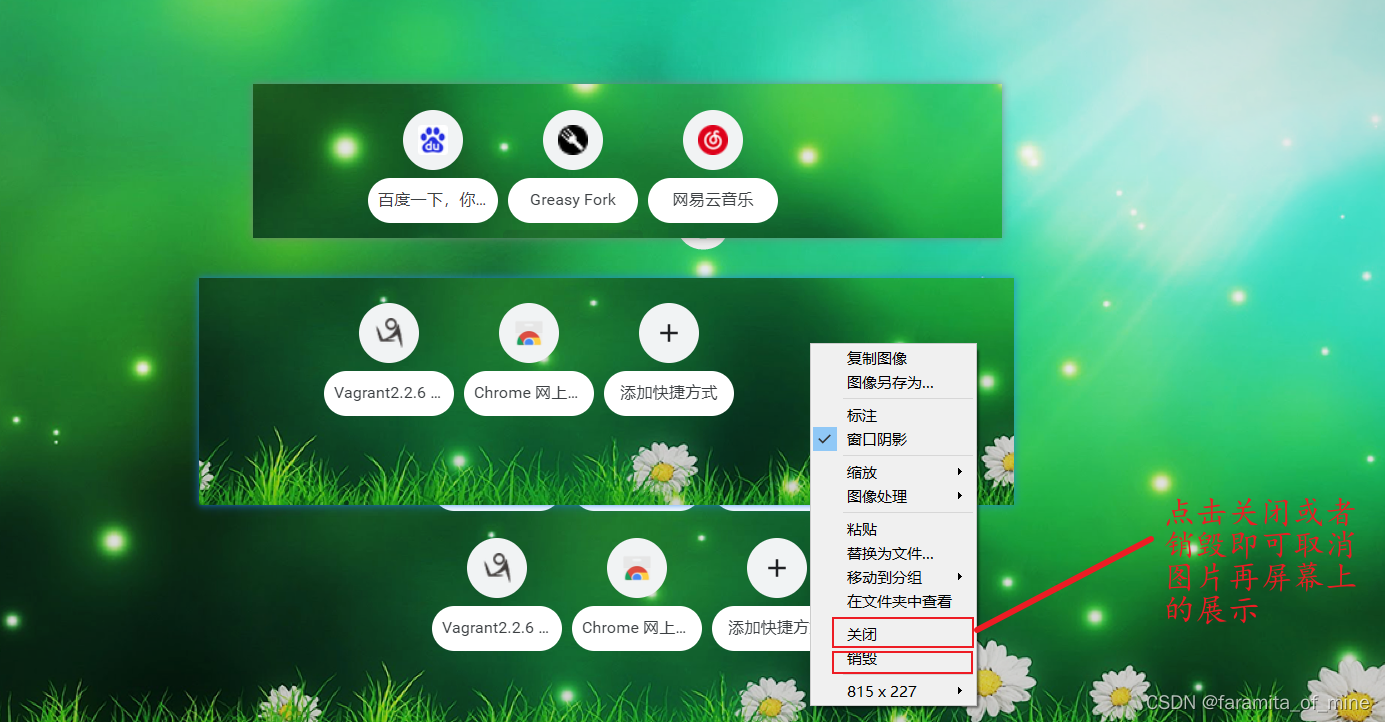Screen dimensions: 1385x722
Task: Choose 粘贴 from the context menu
Action: [893, 529]
